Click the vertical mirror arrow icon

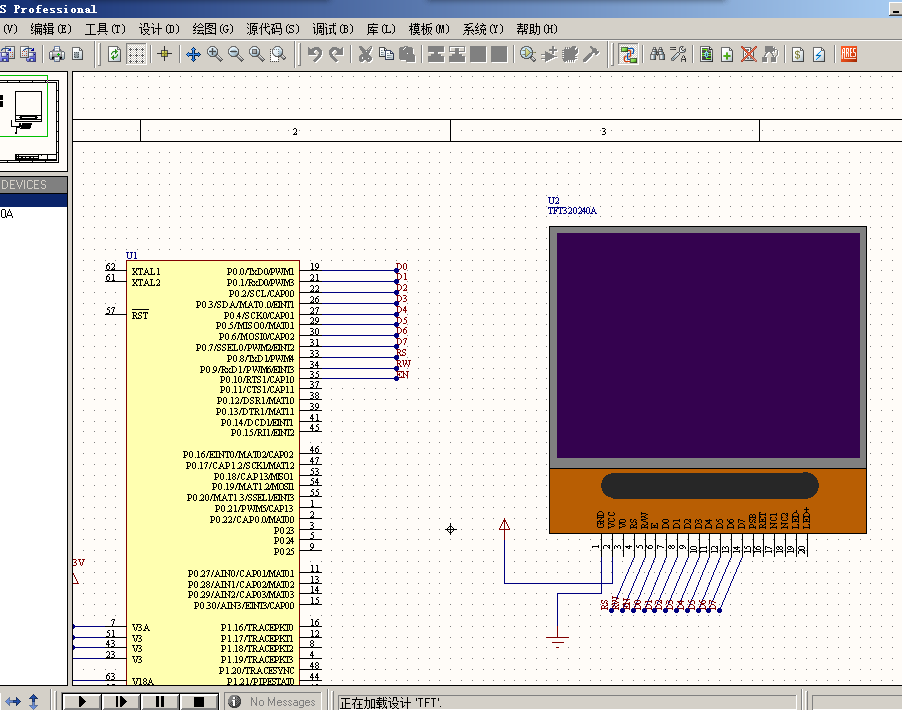(x=33, y=701)
